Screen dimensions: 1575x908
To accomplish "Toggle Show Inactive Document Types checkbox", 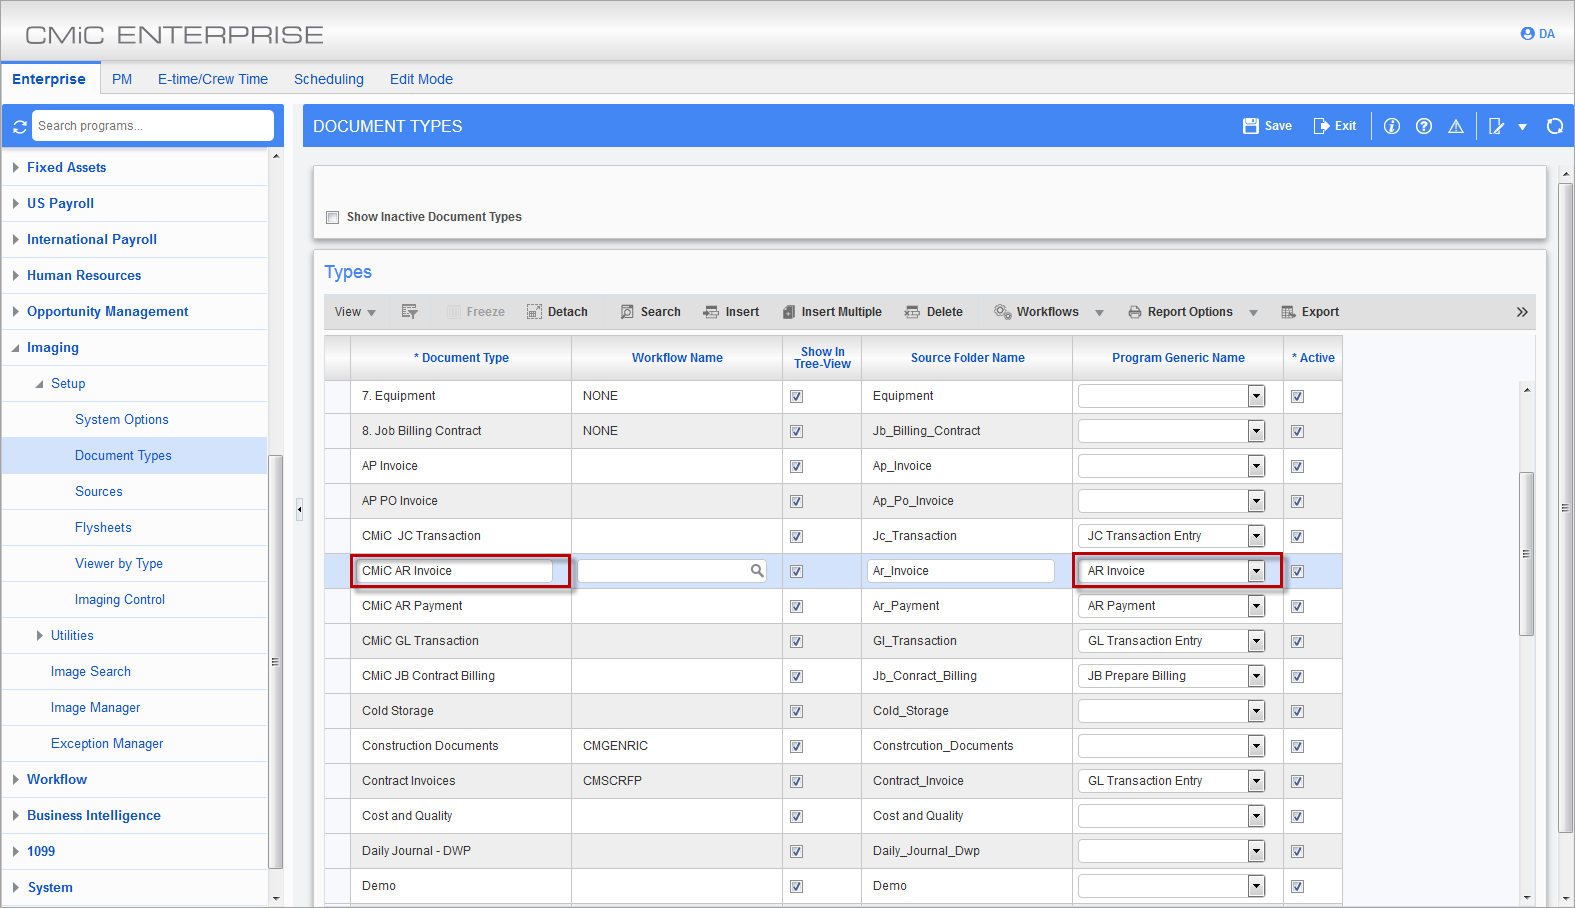I will point(333,217).
